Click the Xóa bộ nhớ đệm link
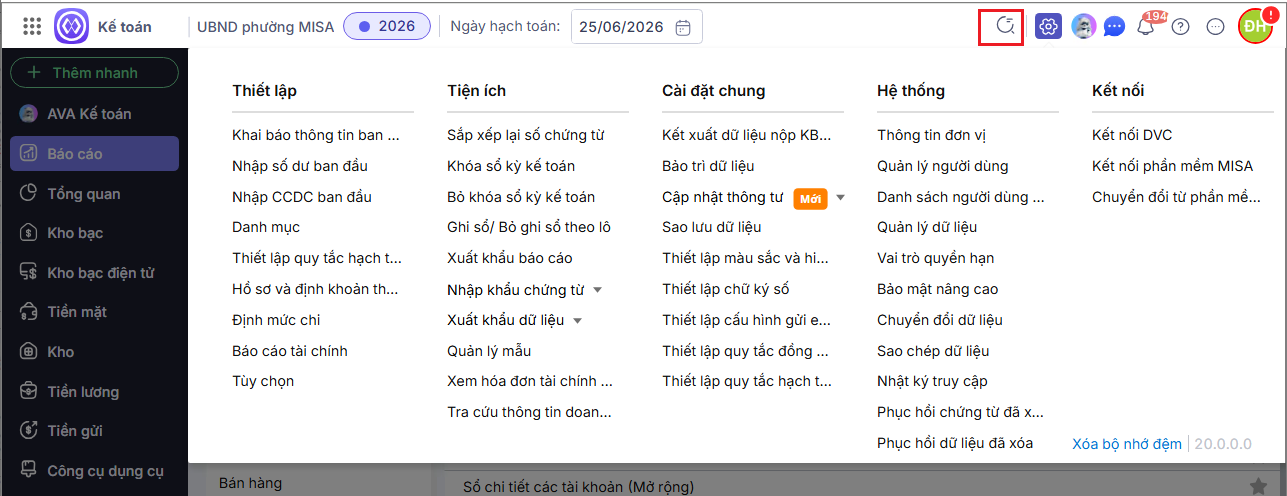This screenshot has width=1287, height=496. point(1127,443)
